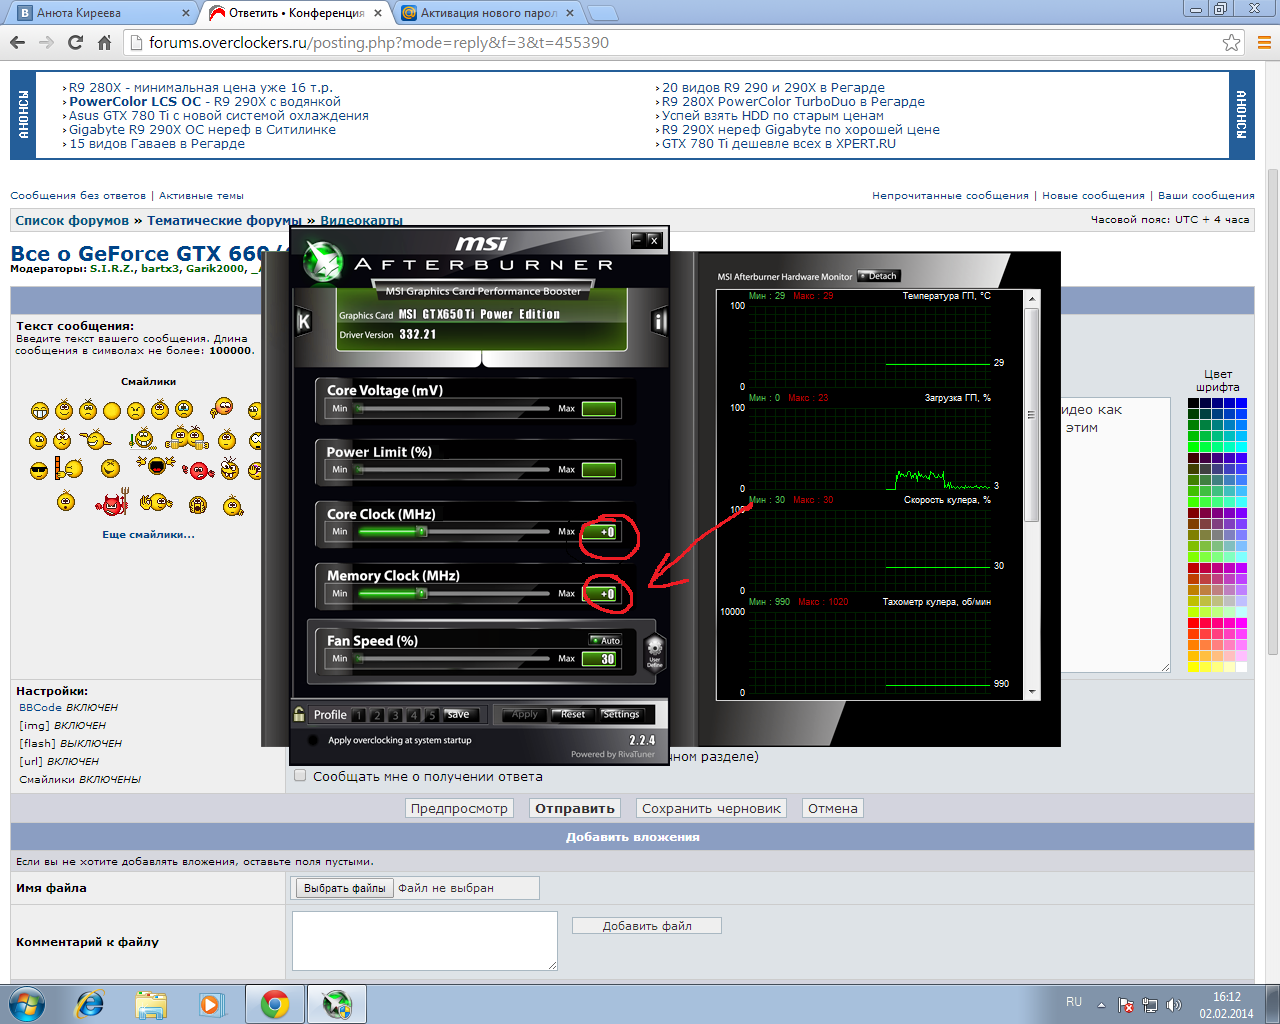Open the 'Еще смайлики...' link

point(148,534)
